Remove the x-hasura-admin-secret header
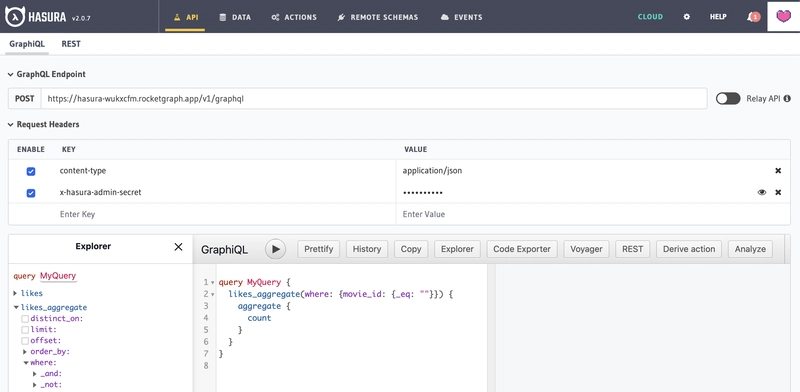The width and height of the screenshot is (800, 392). [778, 192]
